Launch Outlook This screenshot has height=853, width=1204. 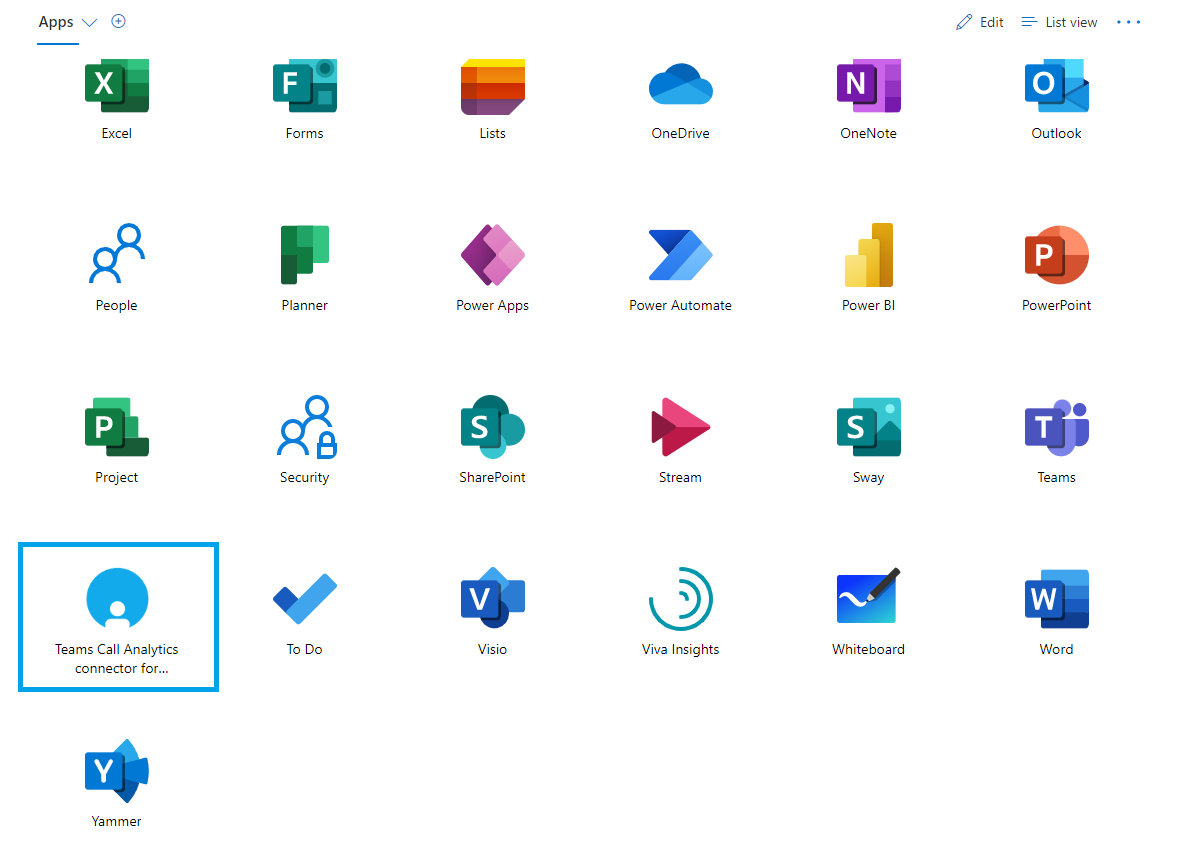1056,88
